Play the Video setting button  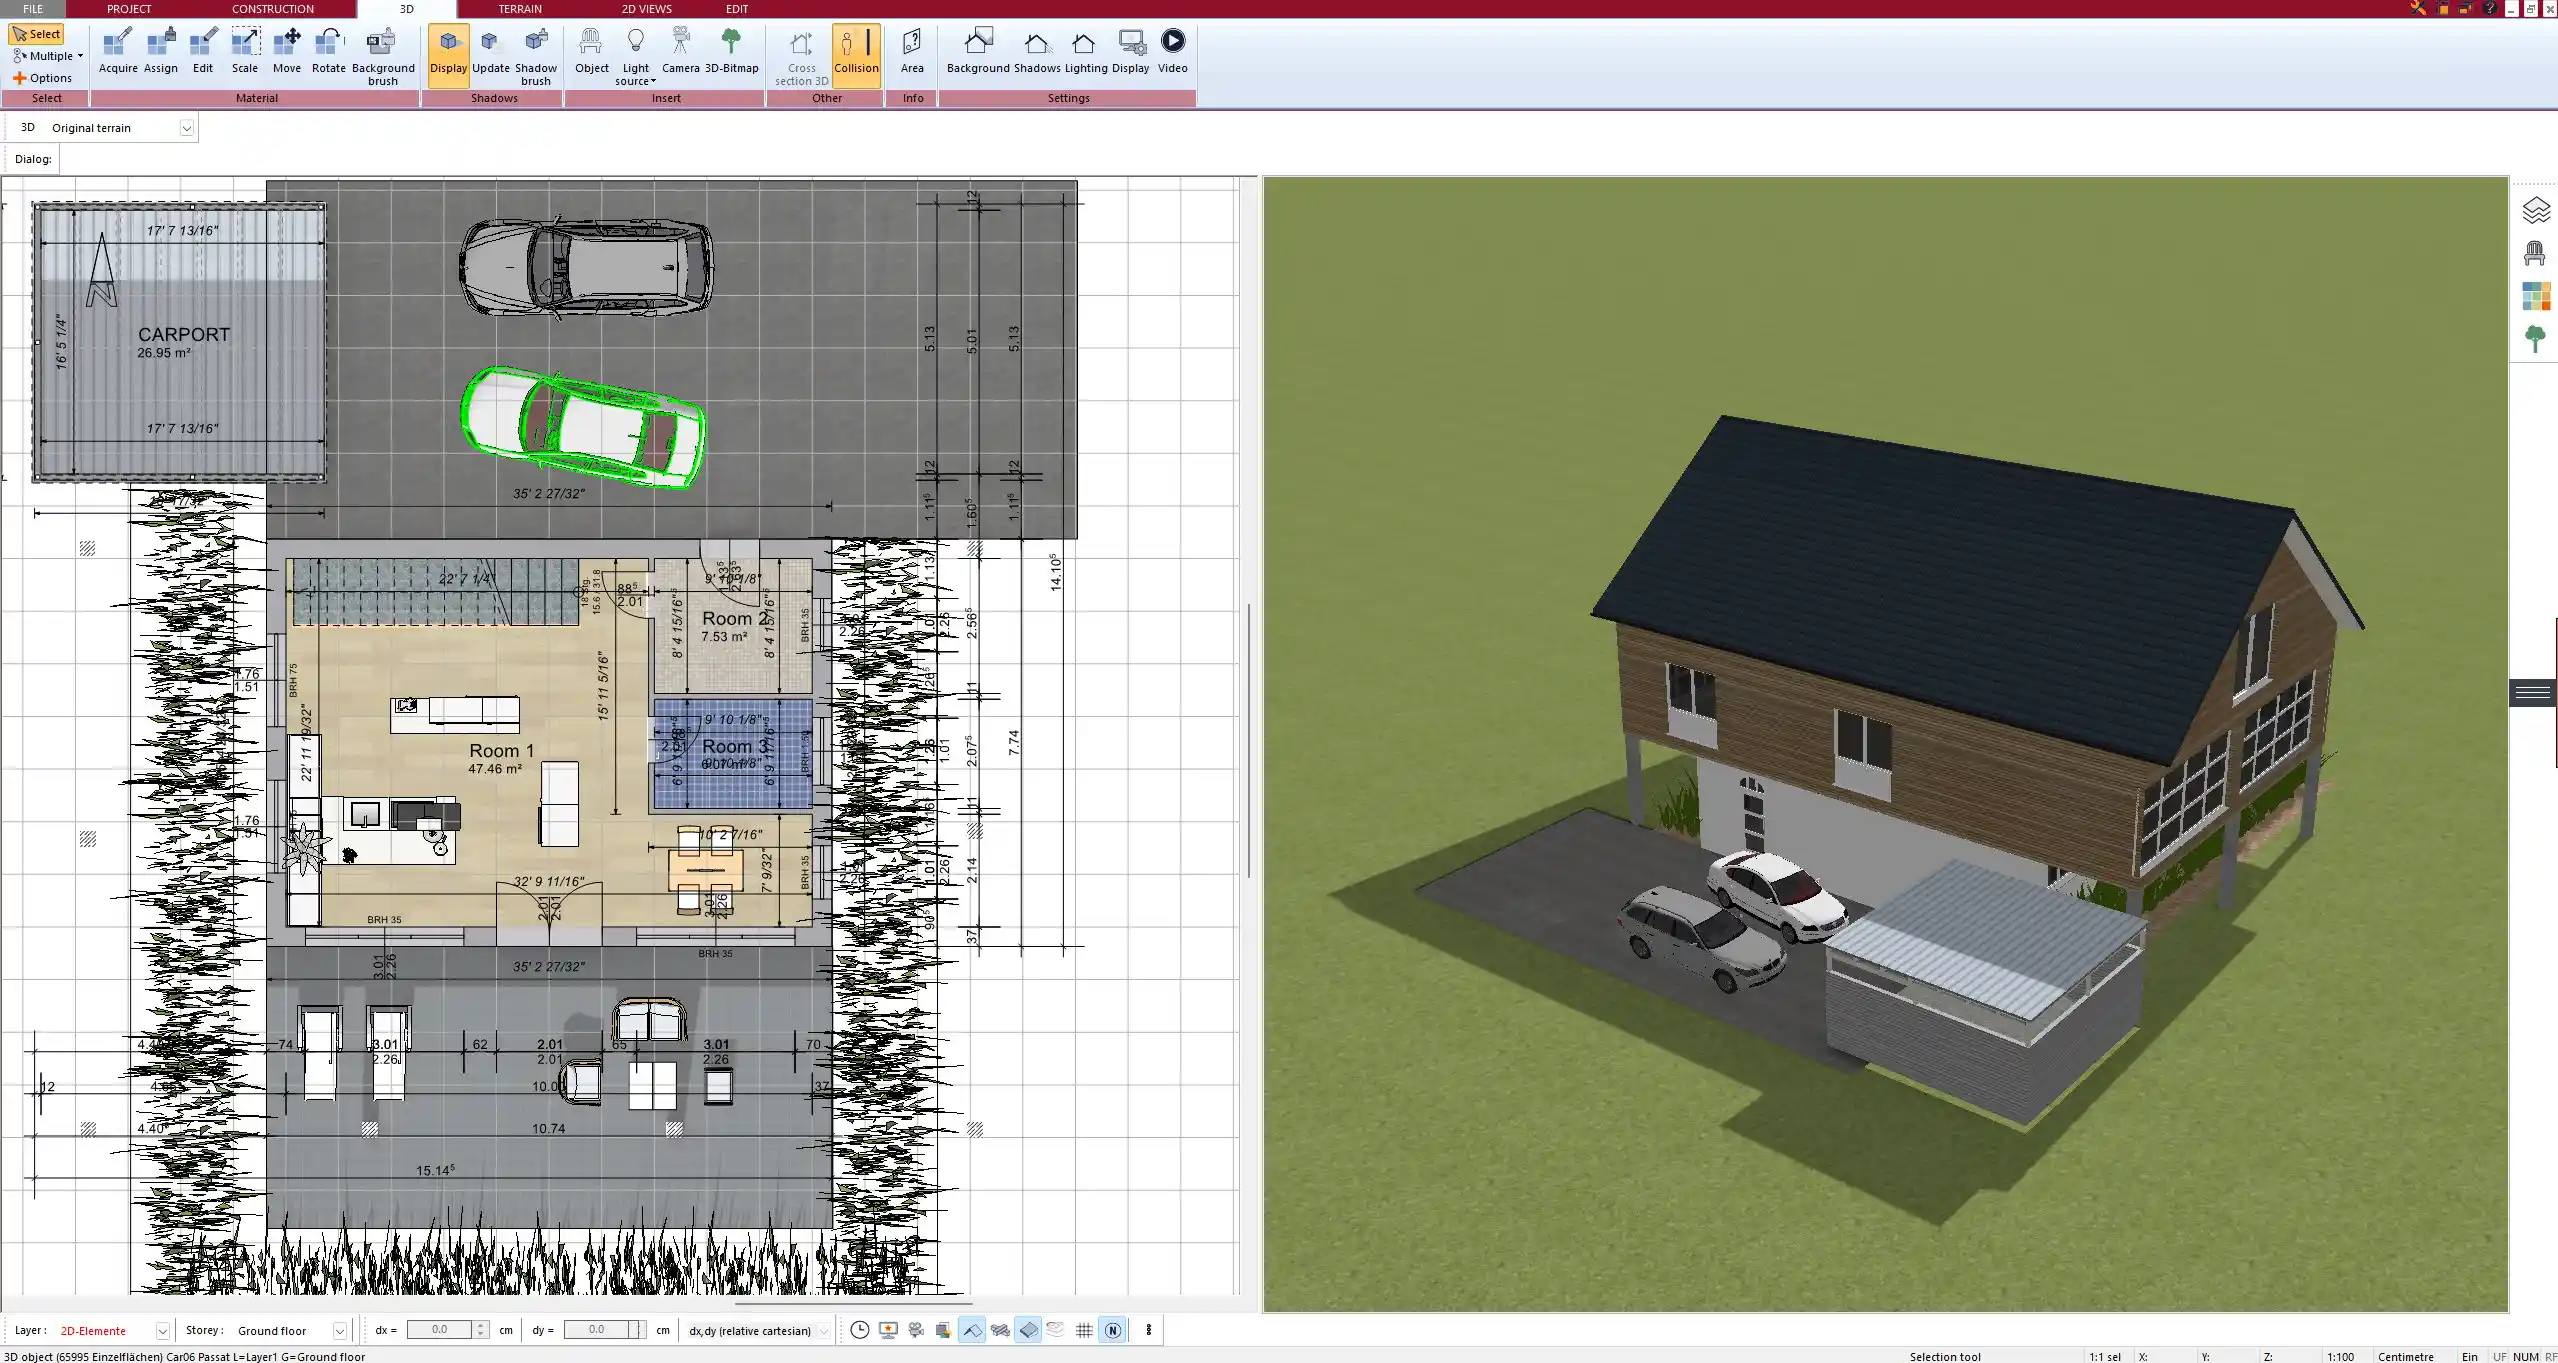pos(1172,50)
